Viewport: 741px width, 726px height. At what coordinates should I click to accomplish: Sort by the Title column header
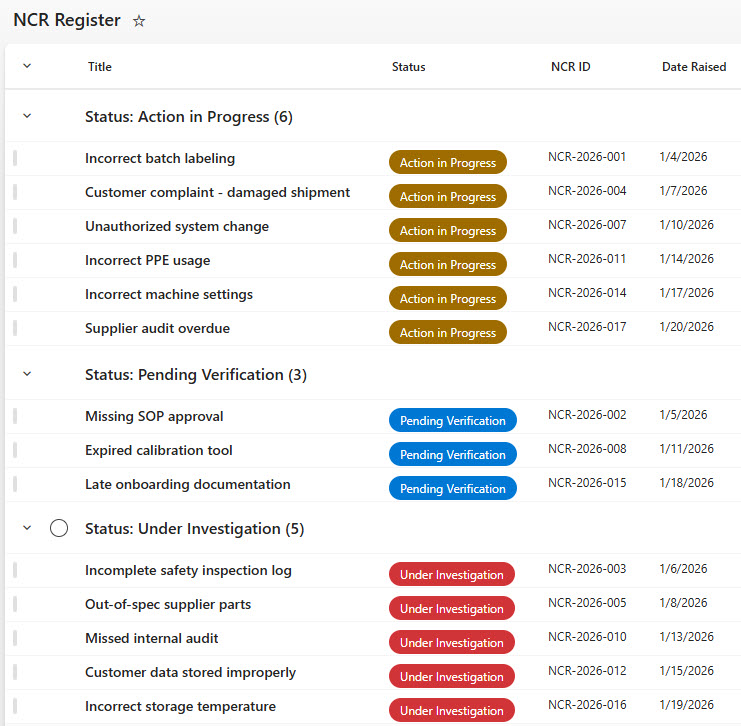pos(100,67)
